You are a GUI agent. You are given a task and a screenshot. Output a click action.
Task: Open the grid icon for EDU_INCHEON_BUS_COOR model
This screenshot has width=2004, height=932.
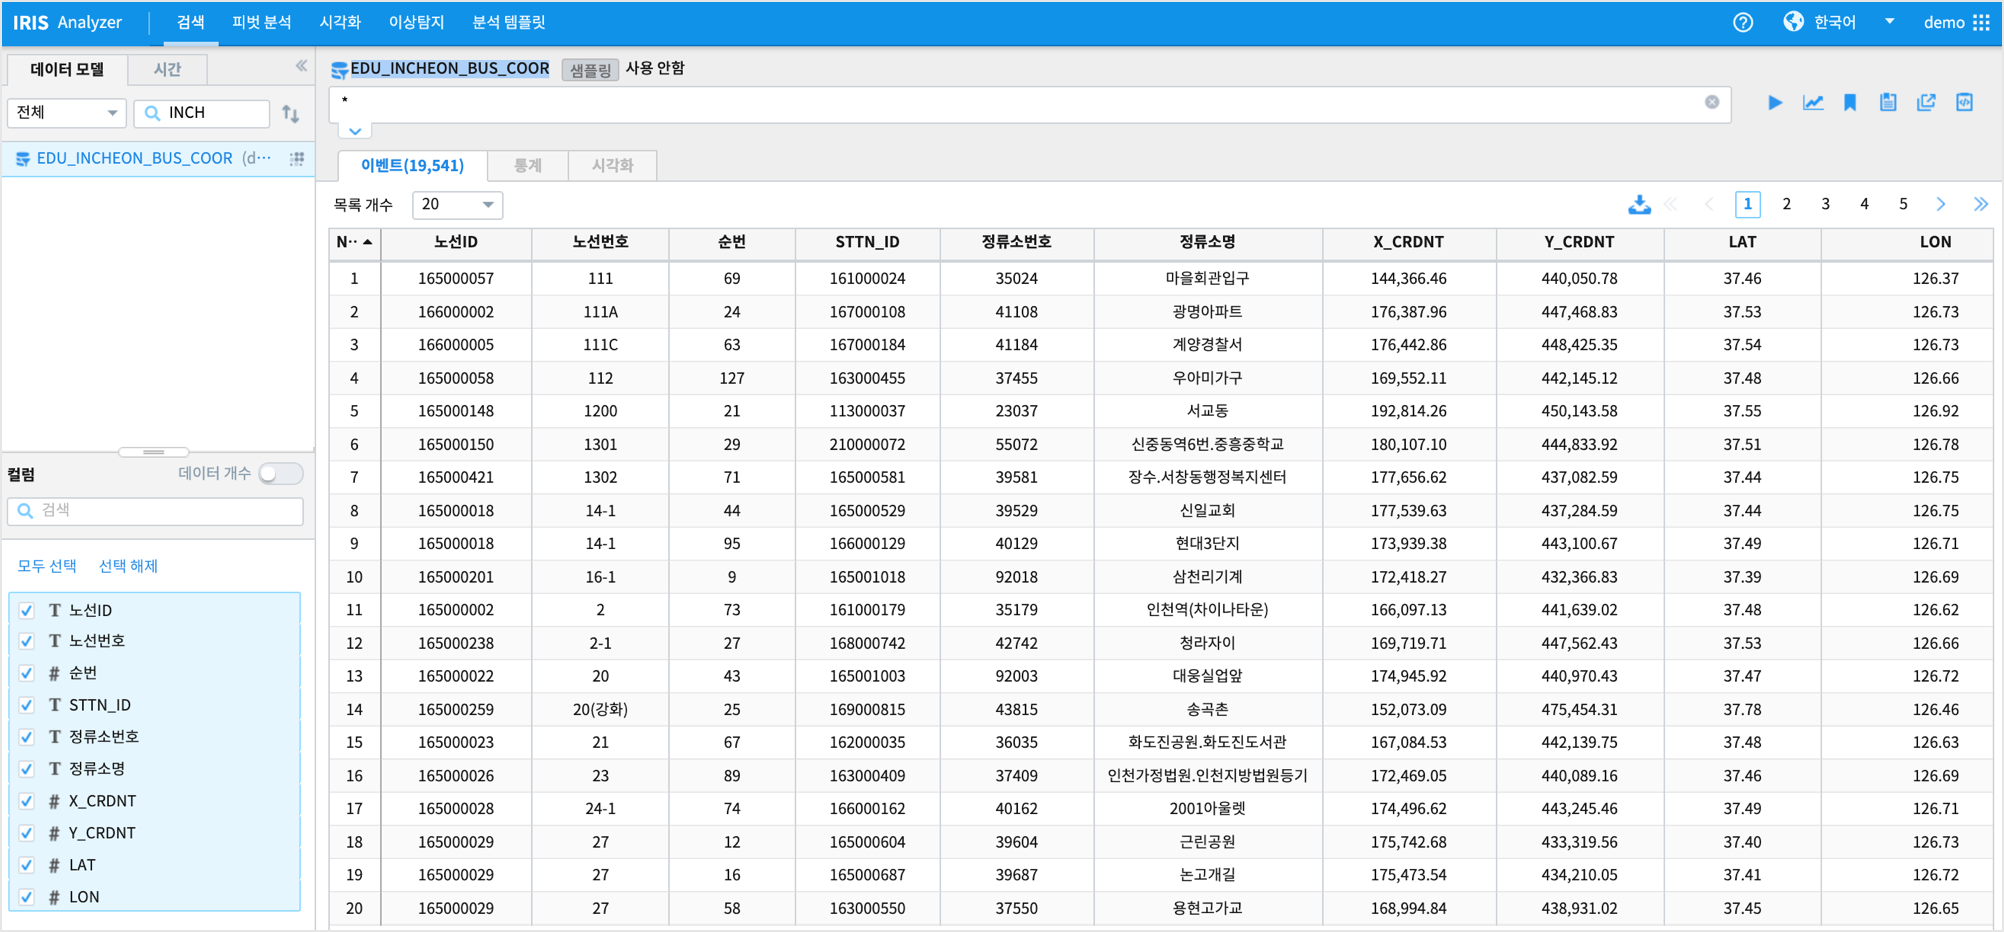[297, 158]
